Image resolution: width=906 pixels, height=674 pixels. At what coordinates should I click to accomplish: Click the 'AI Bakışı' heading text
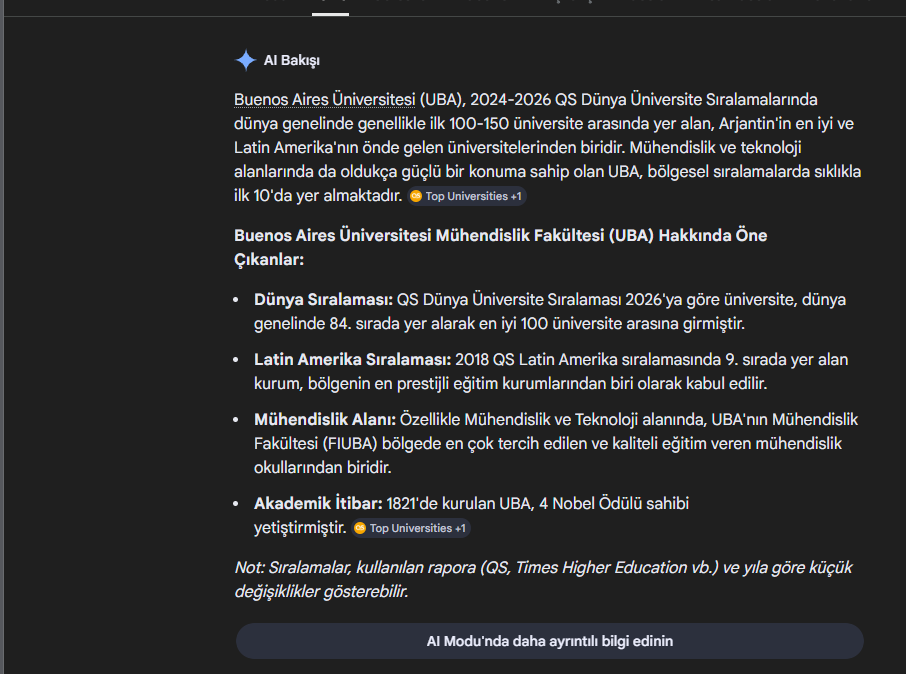[x=292, y=60]
